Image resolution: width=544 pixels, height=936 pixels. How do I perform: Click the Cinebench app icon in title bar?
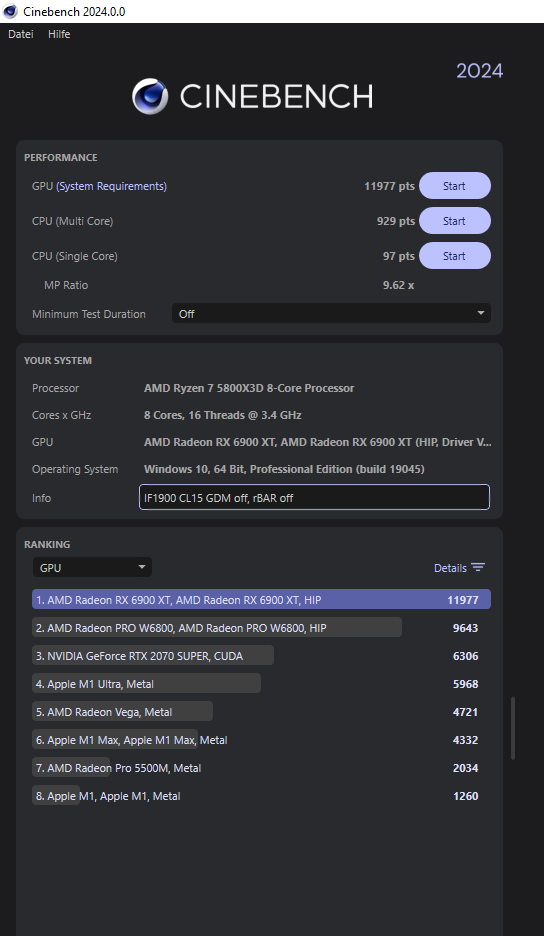point(10,11)
